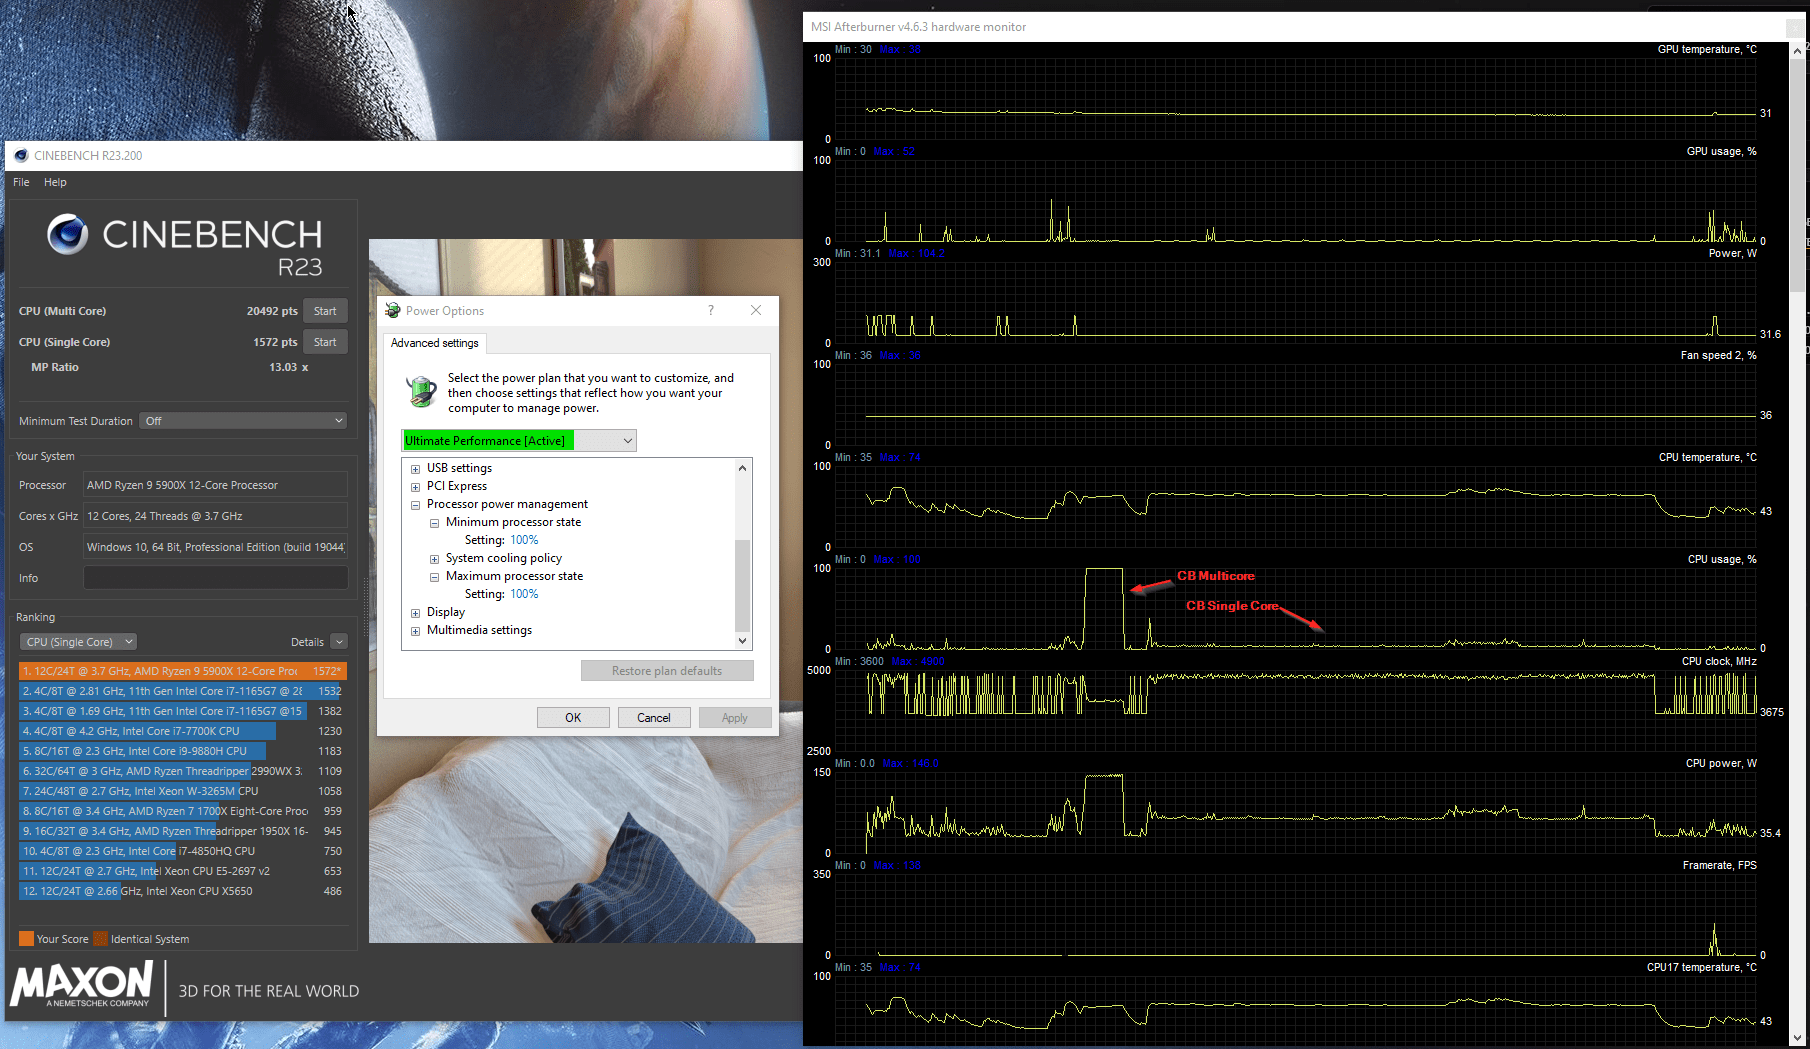Click Restore plan defaults button
Image resolution: width=1810 pixels, height=1049 pixels.
pyautogui.click(x=667, y=671)
